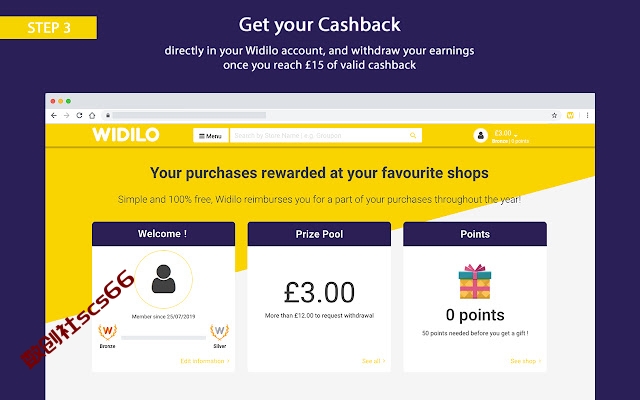The image size is (640, 400).
Task: Open the Menu hamburger button
Action: tap(211, 136)
